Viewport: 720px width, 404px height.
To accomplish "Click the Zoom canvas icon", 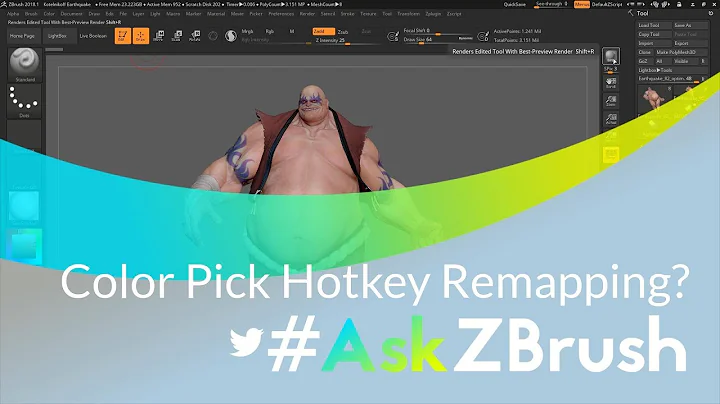I will 611,101.
